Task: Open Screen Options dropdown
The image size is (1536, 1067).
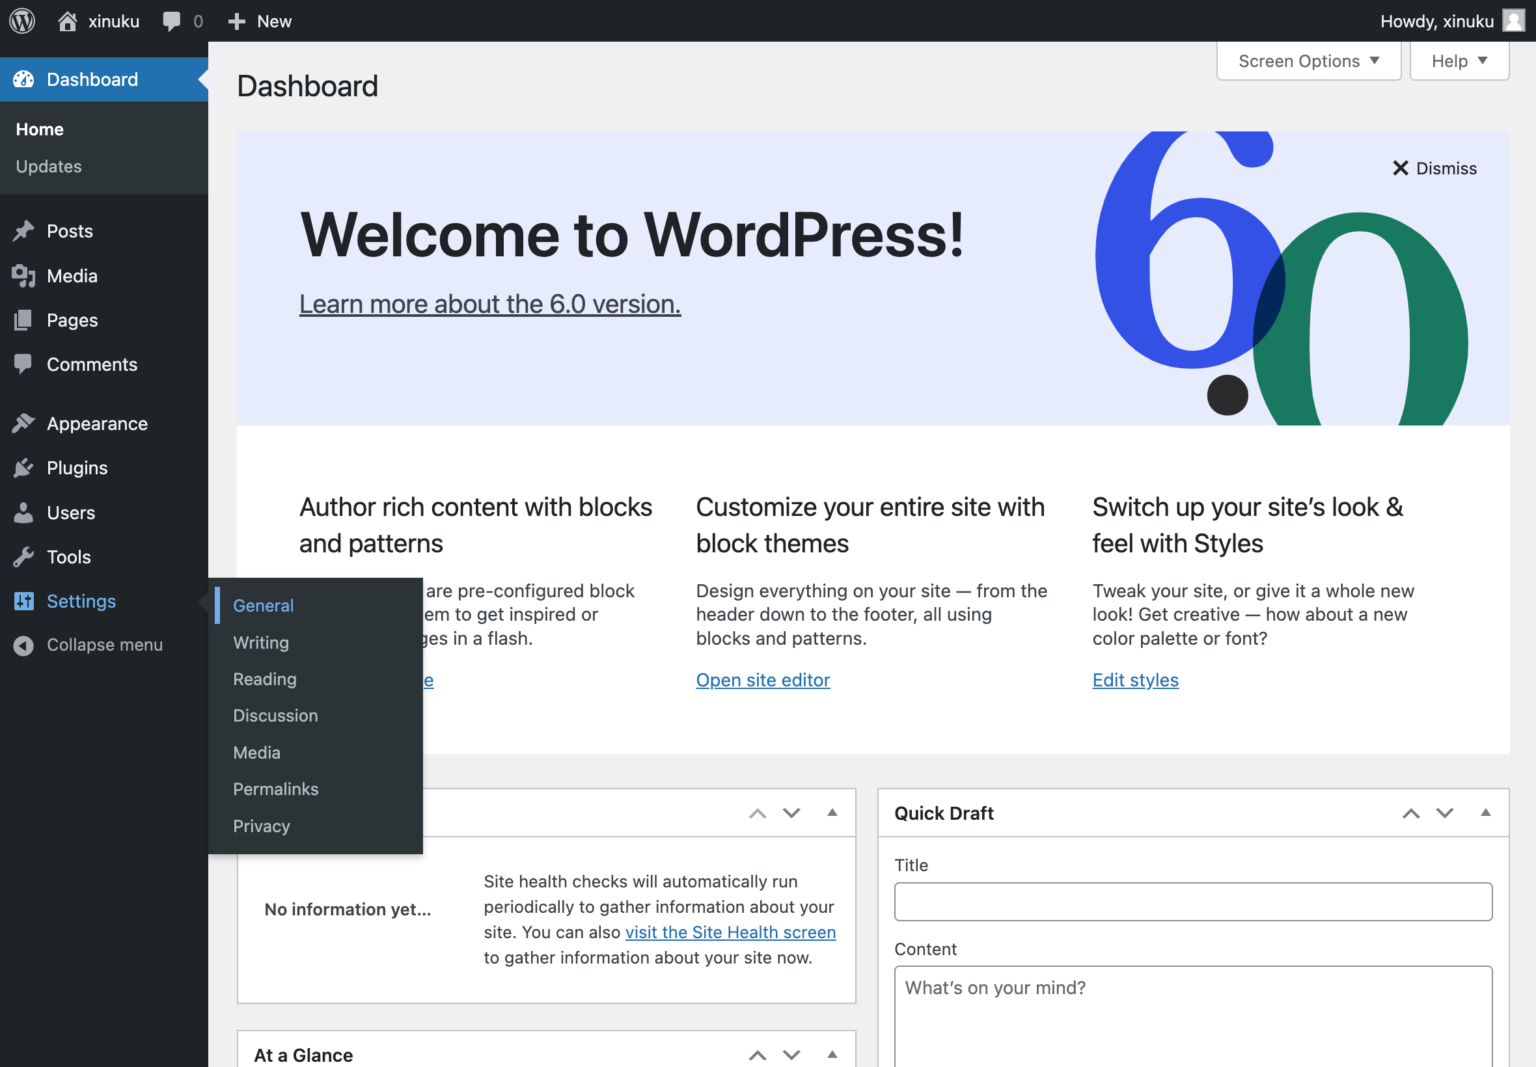Action: coord(1308,60)
